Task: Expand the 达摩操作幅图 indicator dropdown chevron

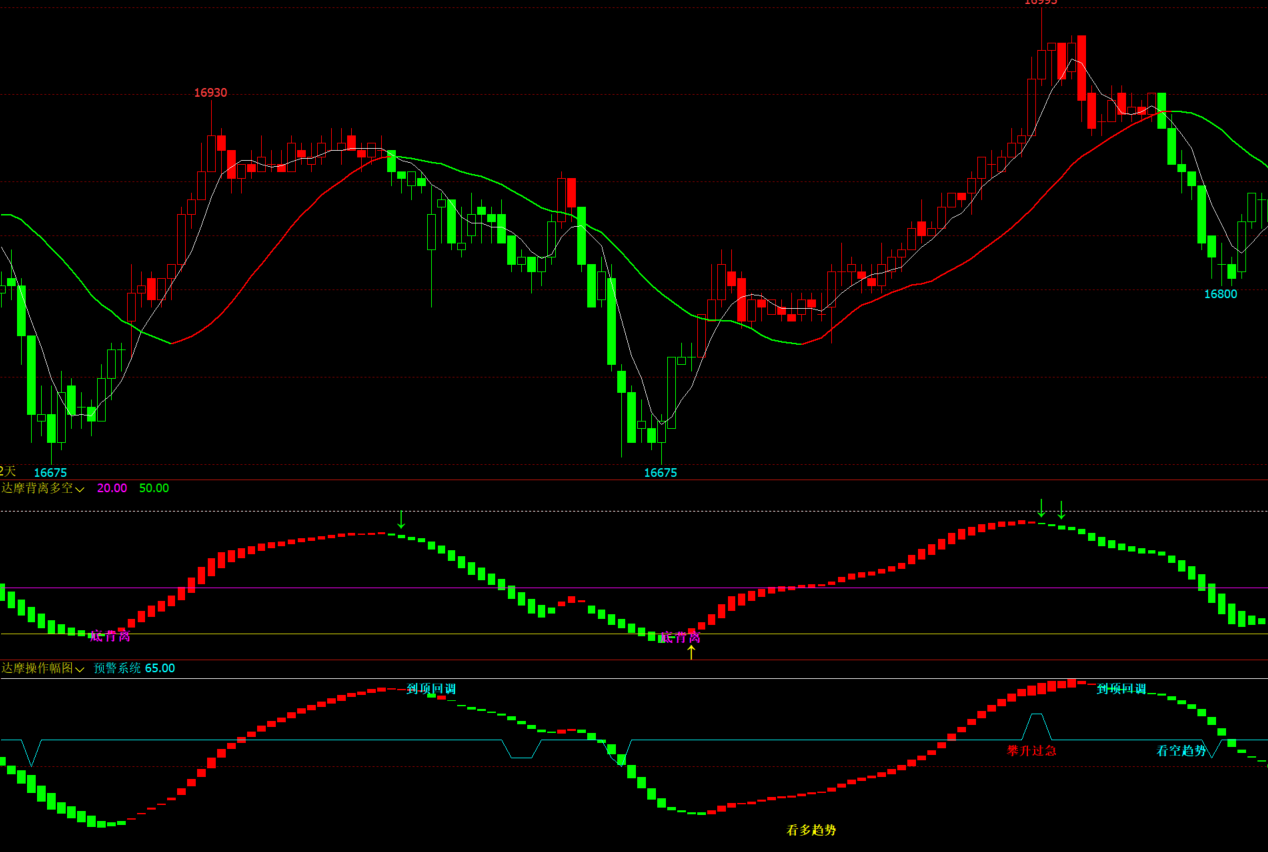Action: point(80,669)
